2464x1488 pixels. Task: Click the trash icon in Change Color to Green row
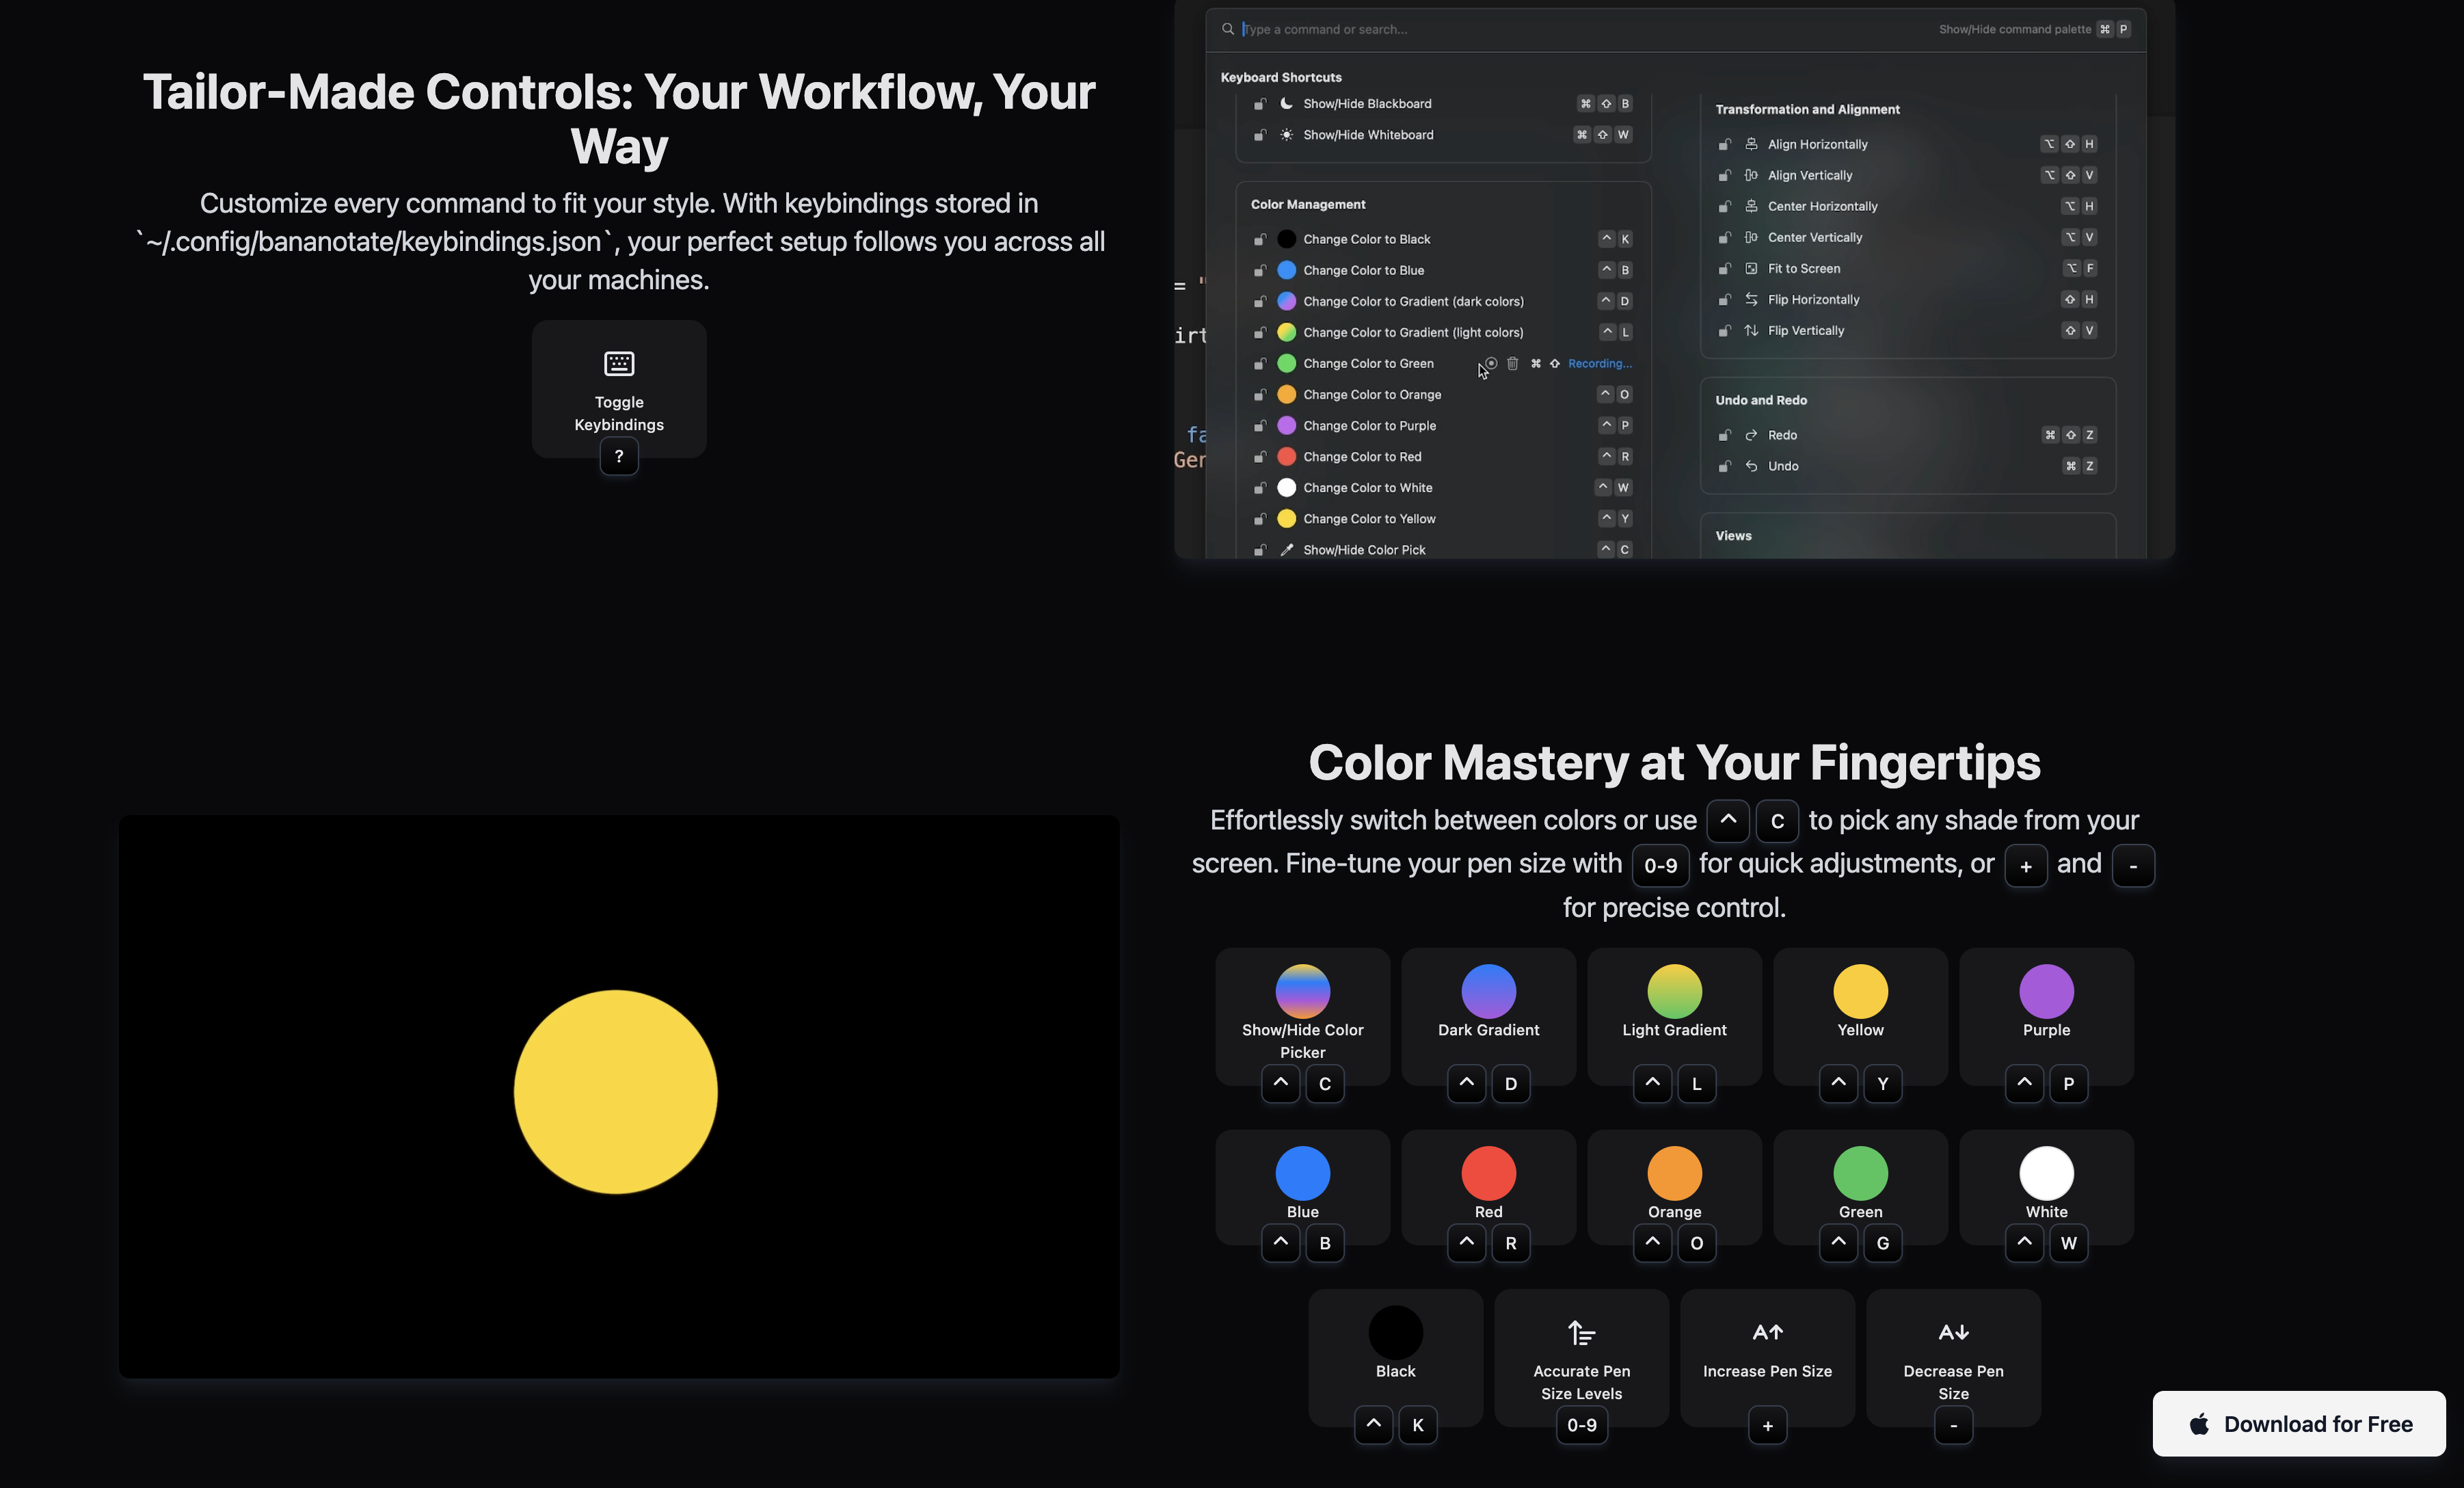click(1512, 363)
